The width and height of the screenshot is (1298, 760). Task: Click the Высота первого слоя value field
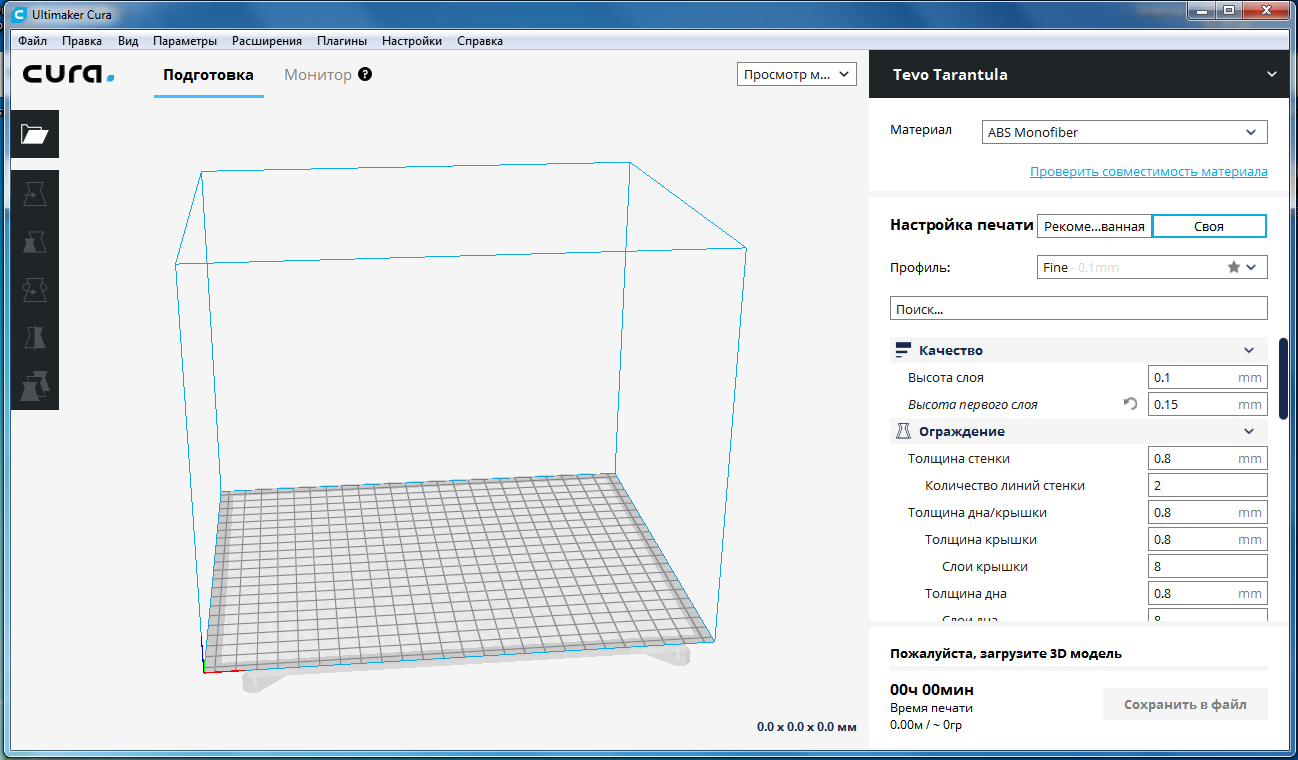(x=1208, y=404)
